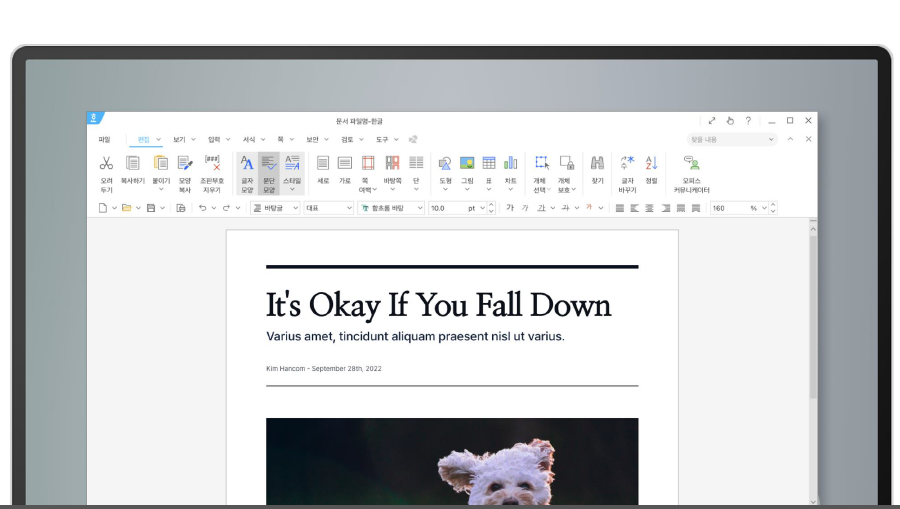The image size is (900, 509).
Task: Open the underline style dropdown arrow
Action: coord(553,208)
